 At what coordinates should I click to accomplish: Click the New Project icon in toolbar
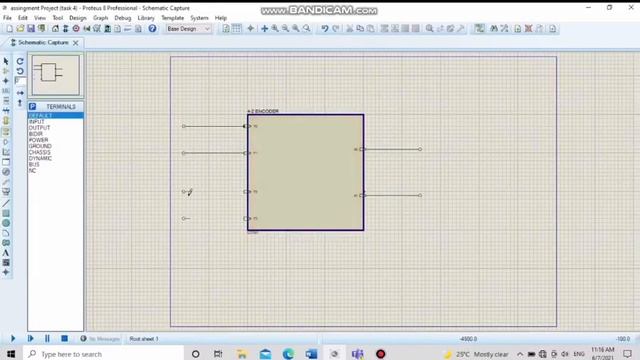click(x=9, y=29)
